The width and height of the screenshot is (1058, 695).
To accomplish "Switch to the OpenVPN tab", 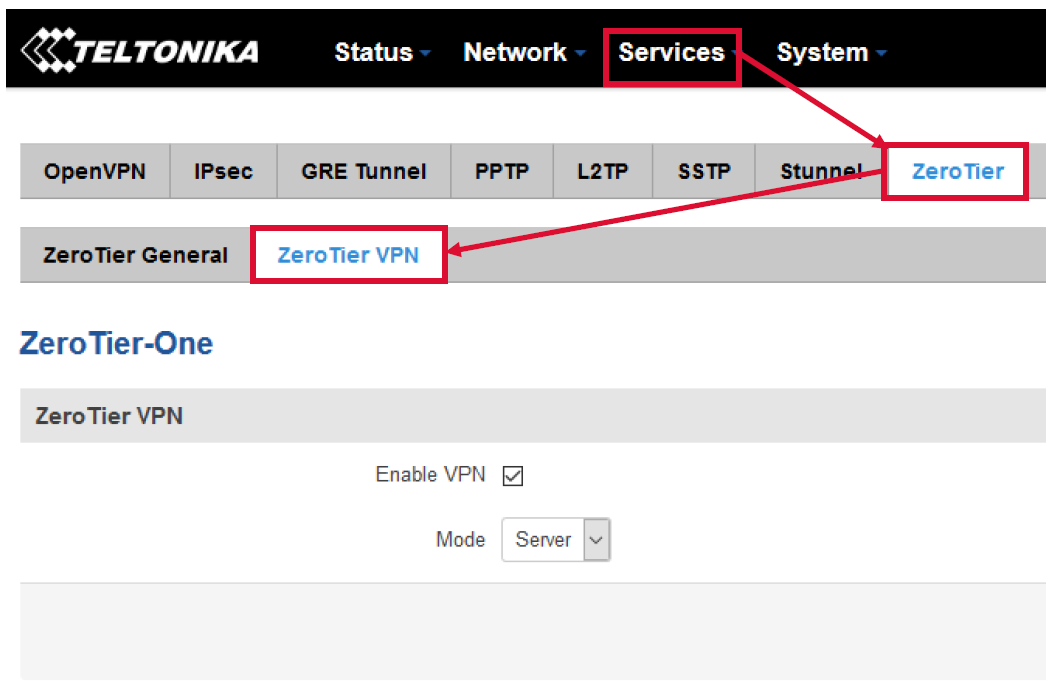I will tap(95, 171).
